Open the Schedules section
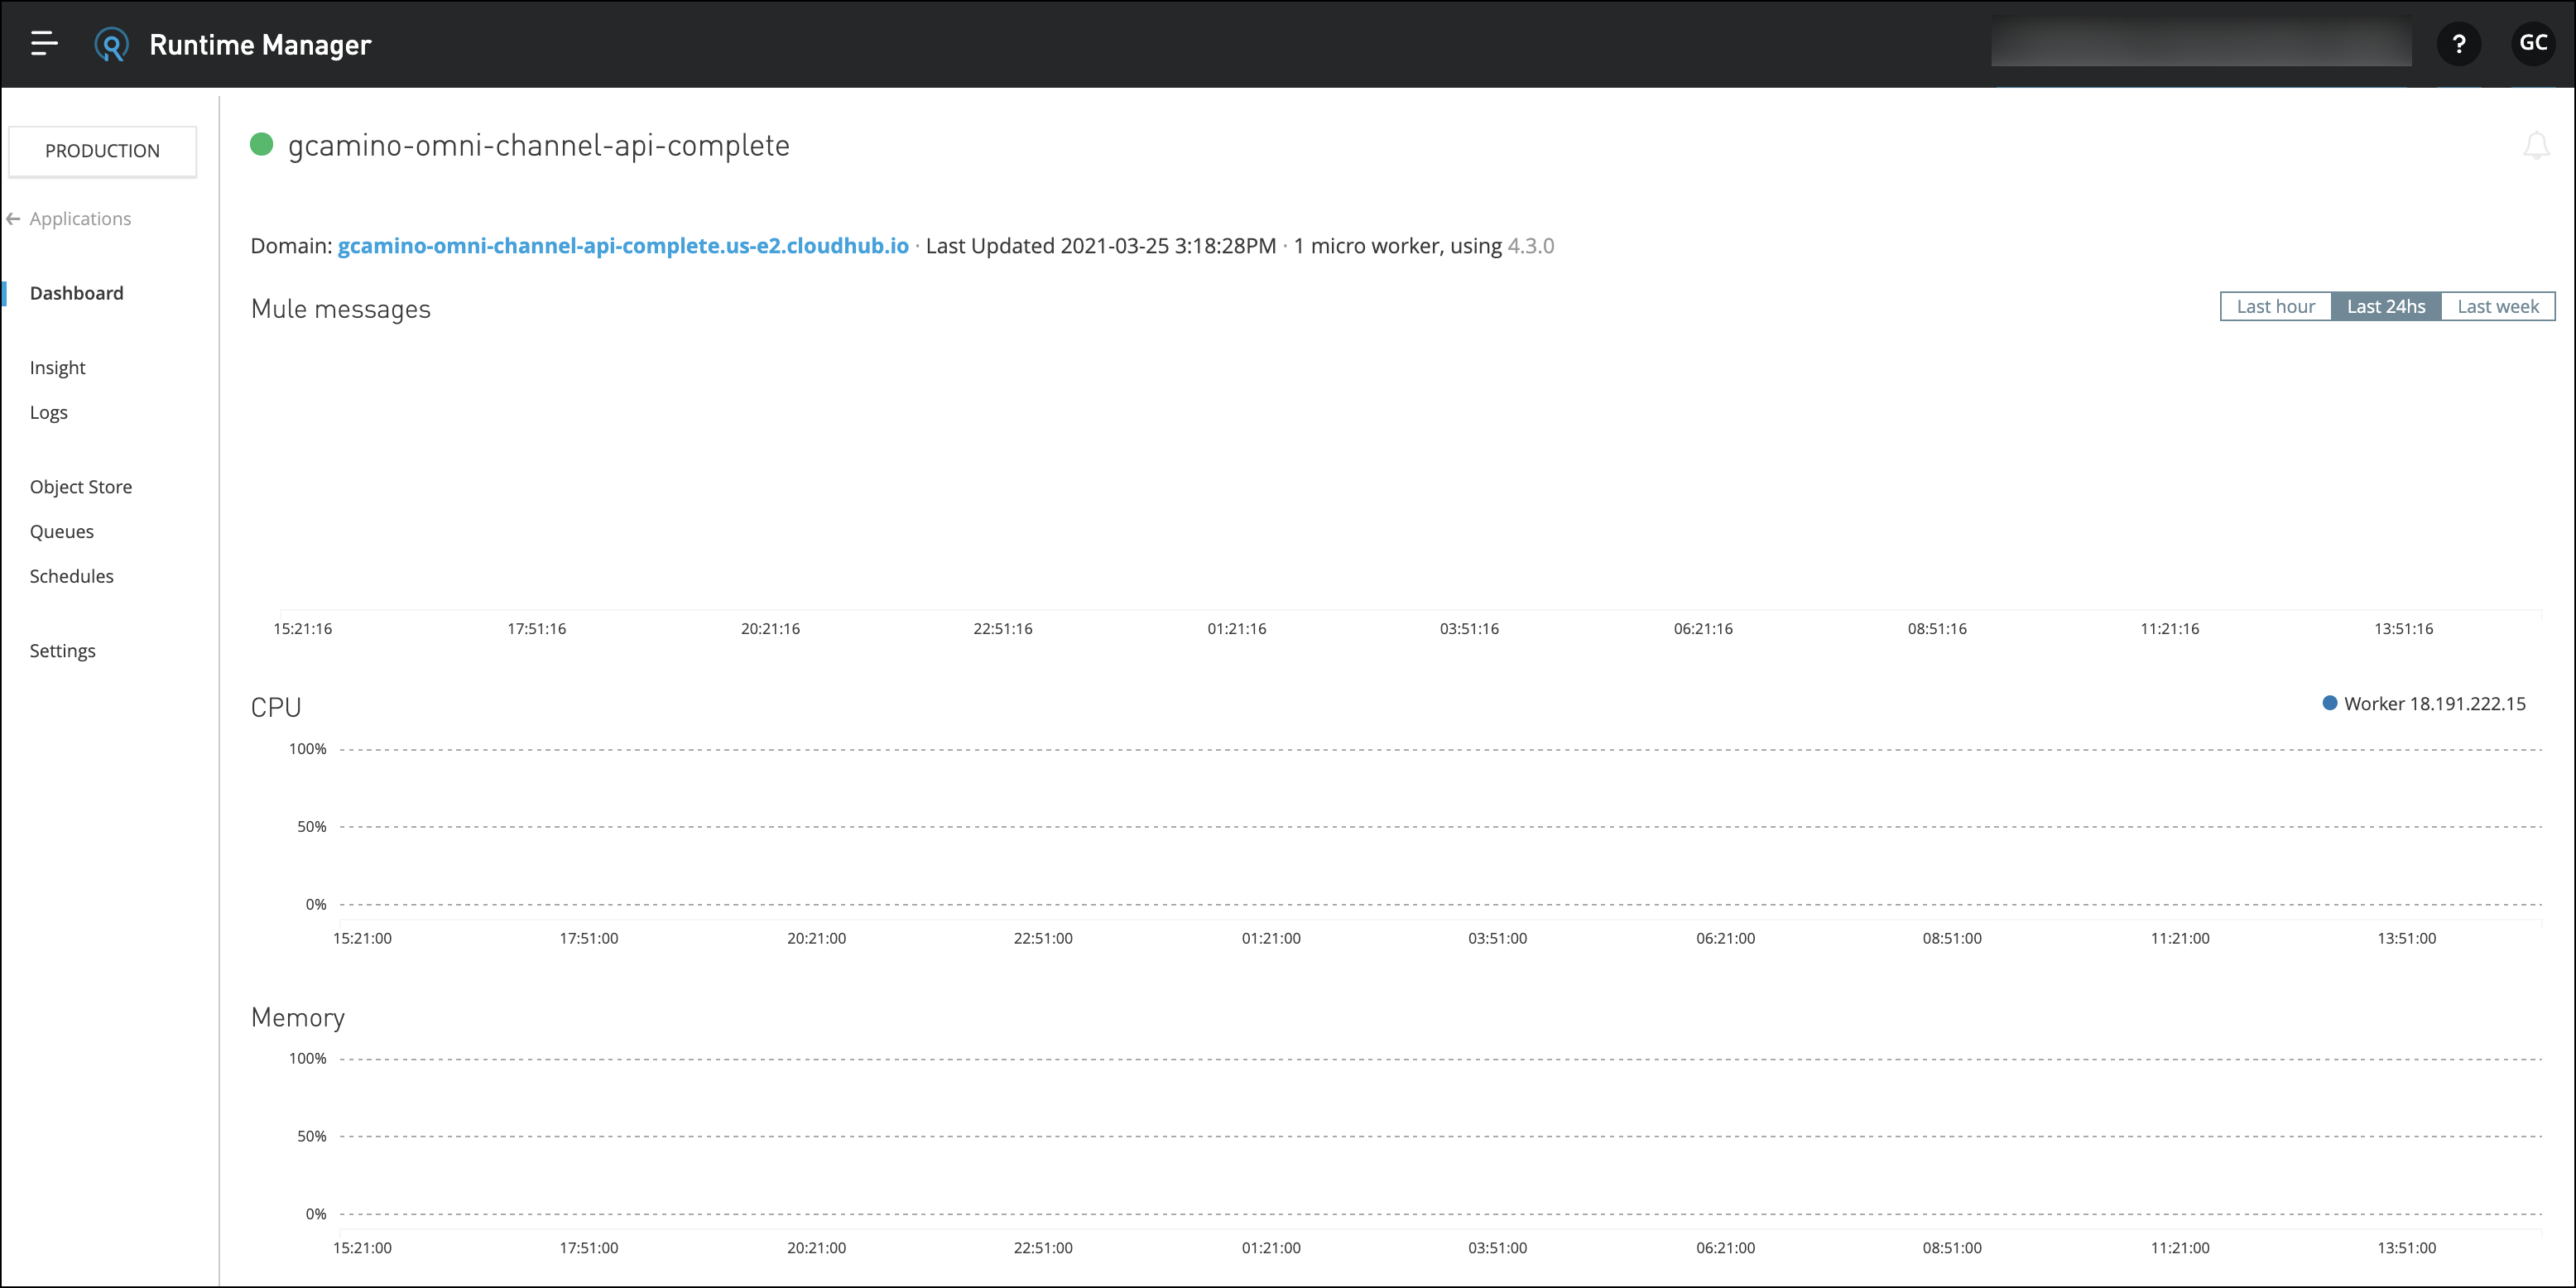This screenshot has height=1288, width=2576. click(x=71, y=576)
